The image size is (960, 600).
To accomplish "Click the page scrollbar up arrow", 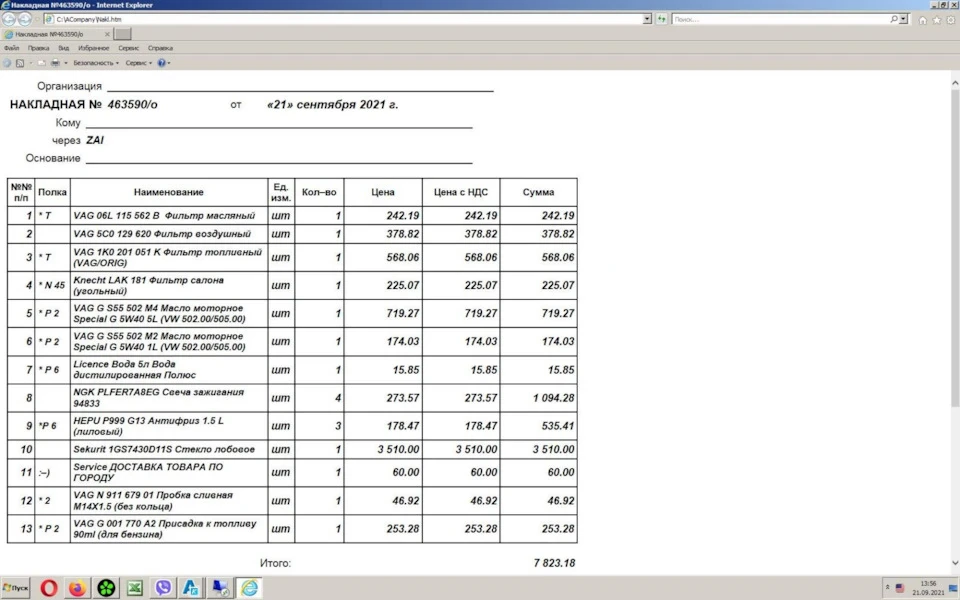I will 955,82.
